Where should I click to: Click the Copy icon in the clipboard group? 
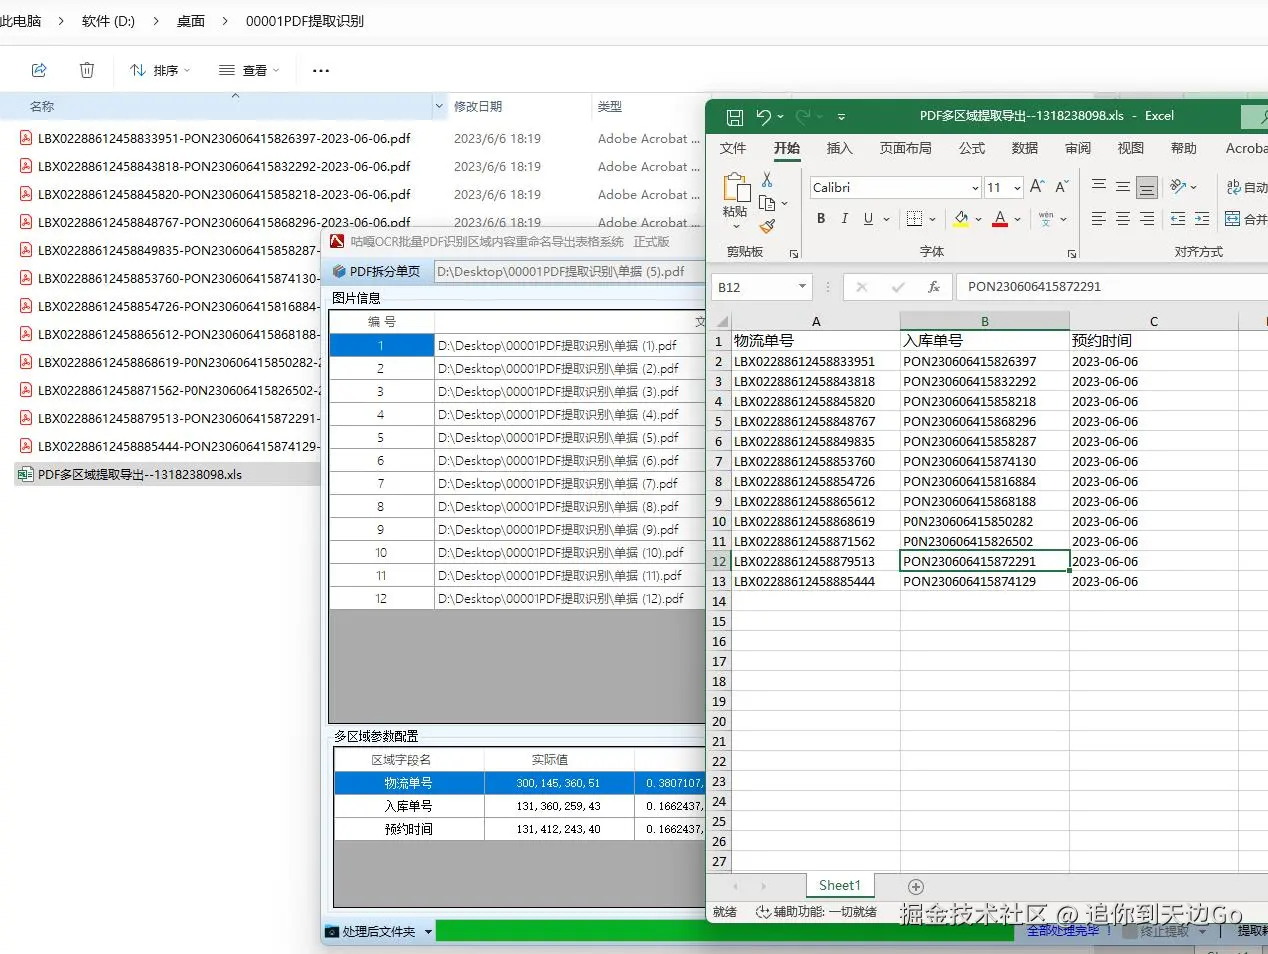767,203
